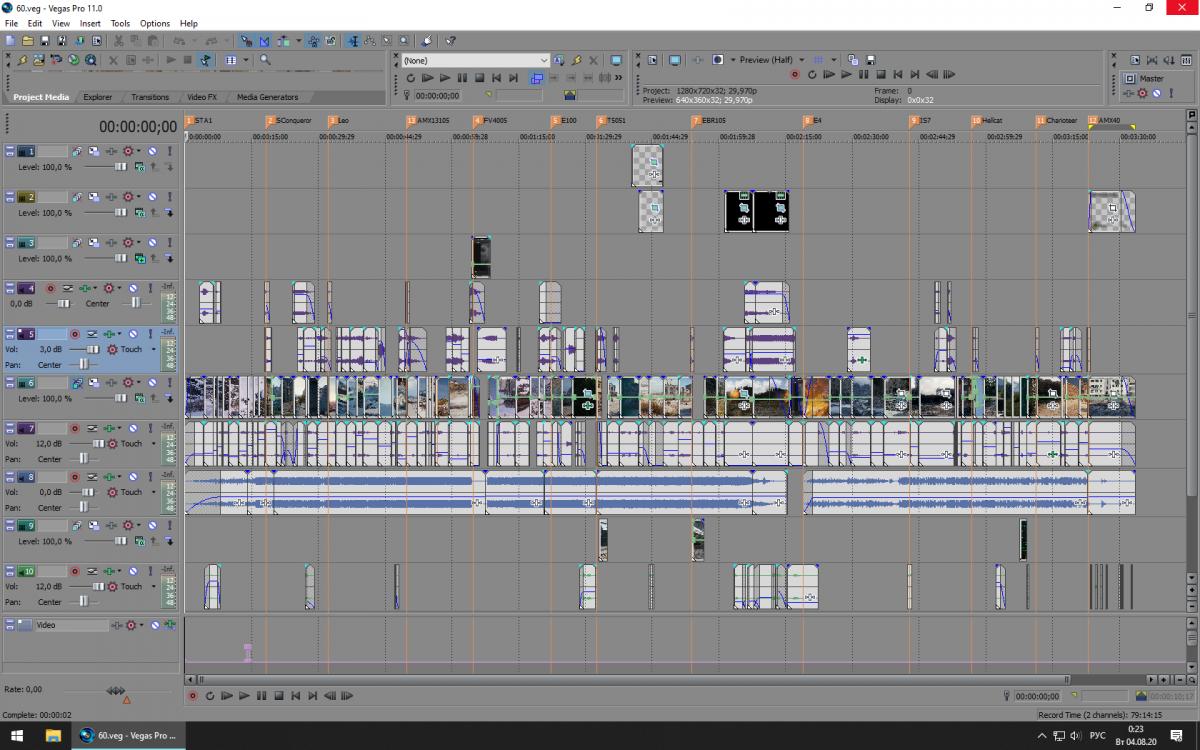Screen dimensions: 1200x750
Task: Click the Track Motion icon on track 2
Action: [93, 197]
